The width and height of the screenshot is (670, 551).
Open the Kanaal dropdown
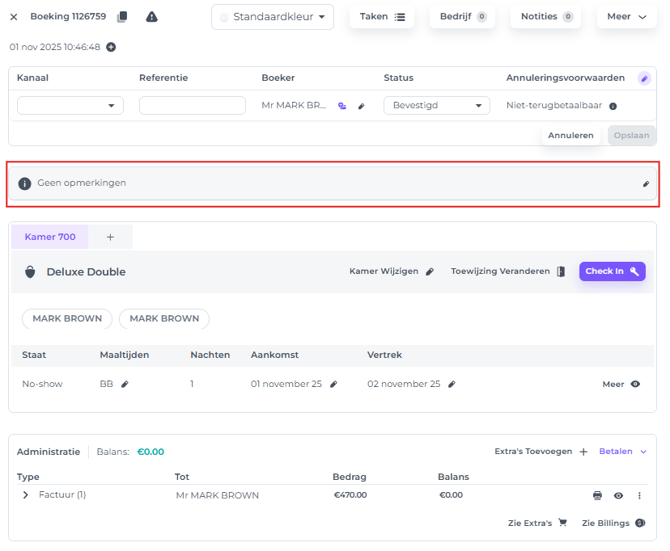coord(70,106)
